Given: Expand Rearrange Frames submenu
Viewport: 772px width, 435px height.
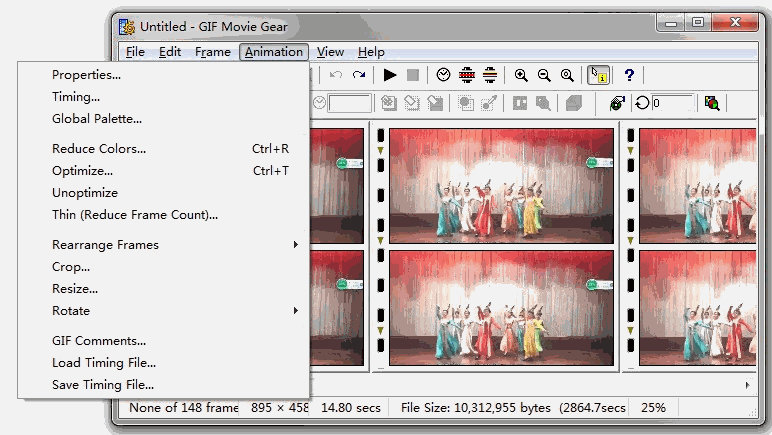Looking at the screenshot, I should 163,245.
